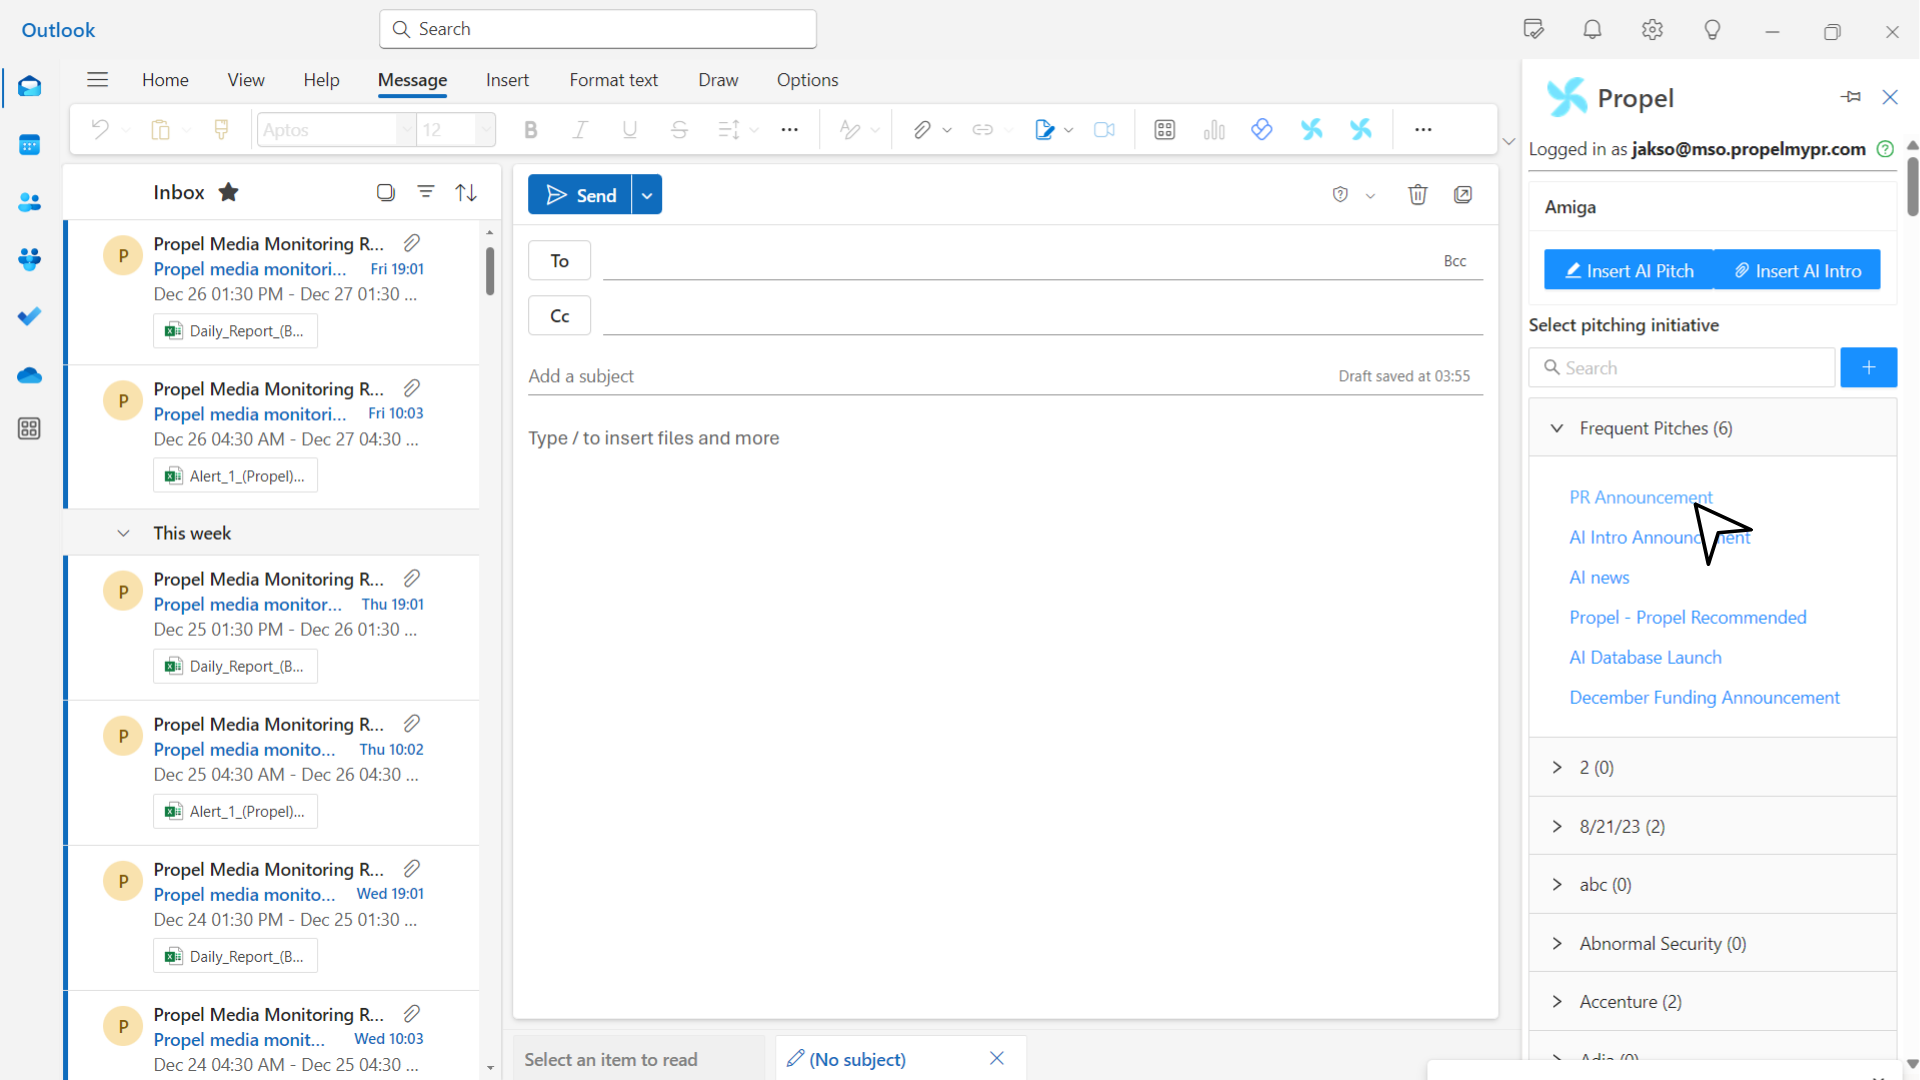Viewport: 1920px width, 1080px height.
Task: Open the Calendar module in sidebar
Action: point(29,145)
